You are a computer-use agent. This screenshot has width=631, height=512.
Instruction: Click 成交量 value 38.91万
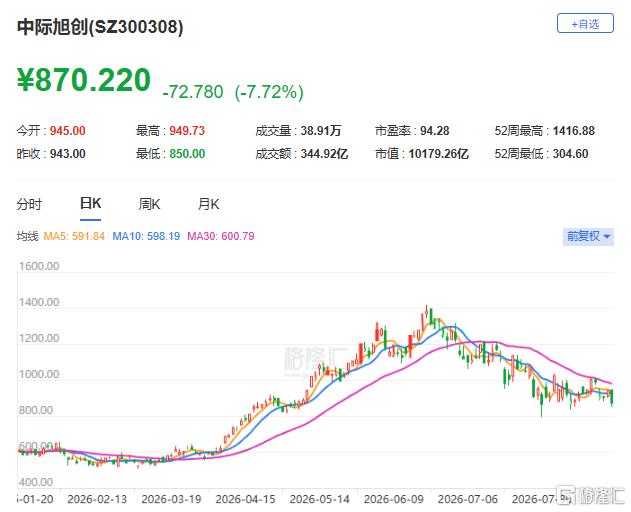click(x=321, y=131)
